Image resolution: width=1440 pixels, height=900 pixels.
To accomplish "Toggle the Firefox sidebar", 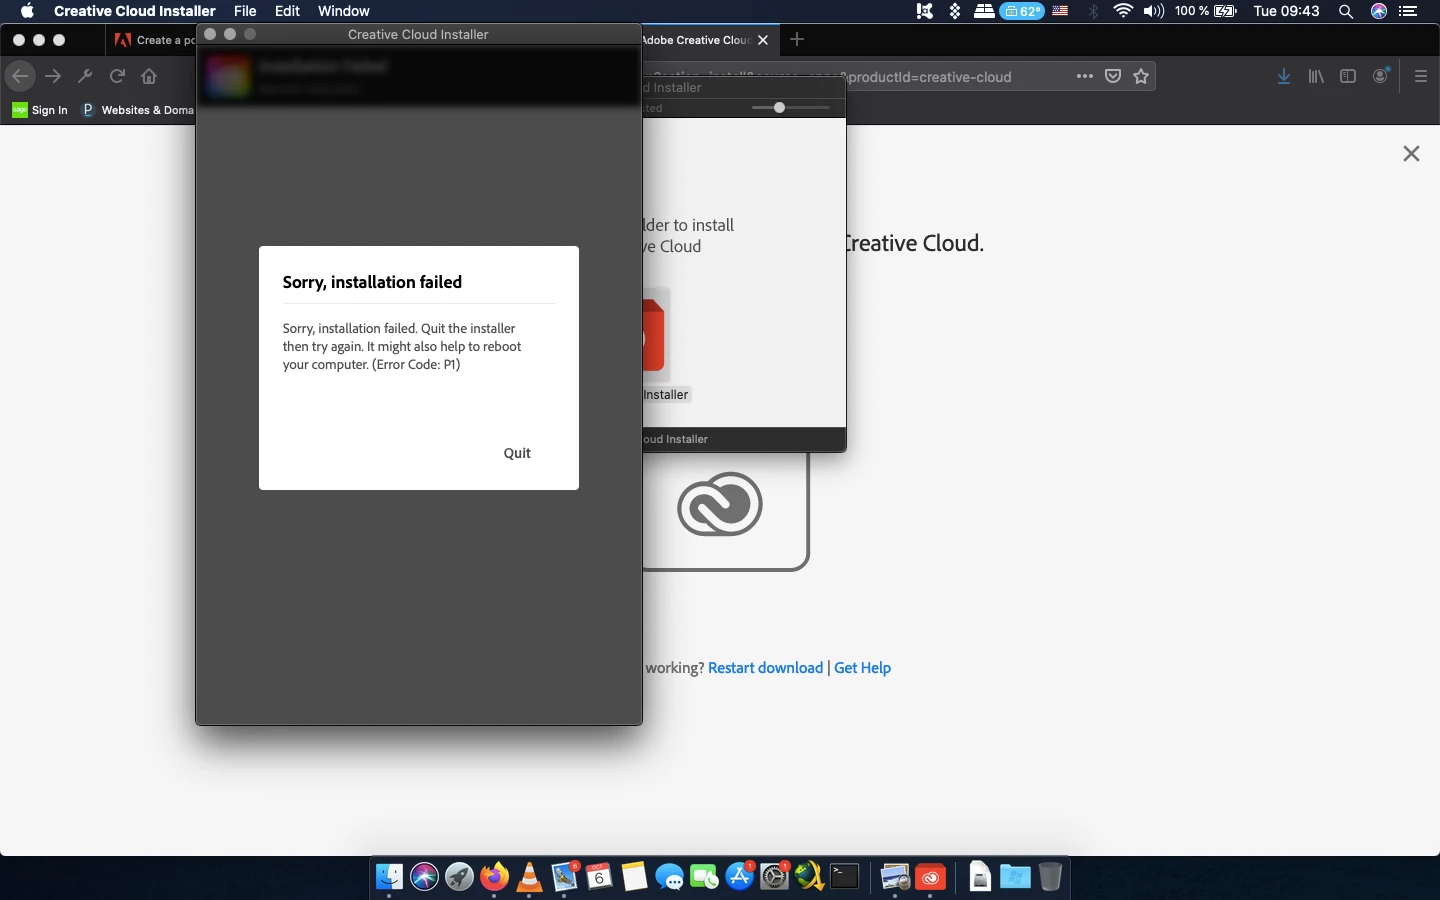I will (x=1348, y=76).
